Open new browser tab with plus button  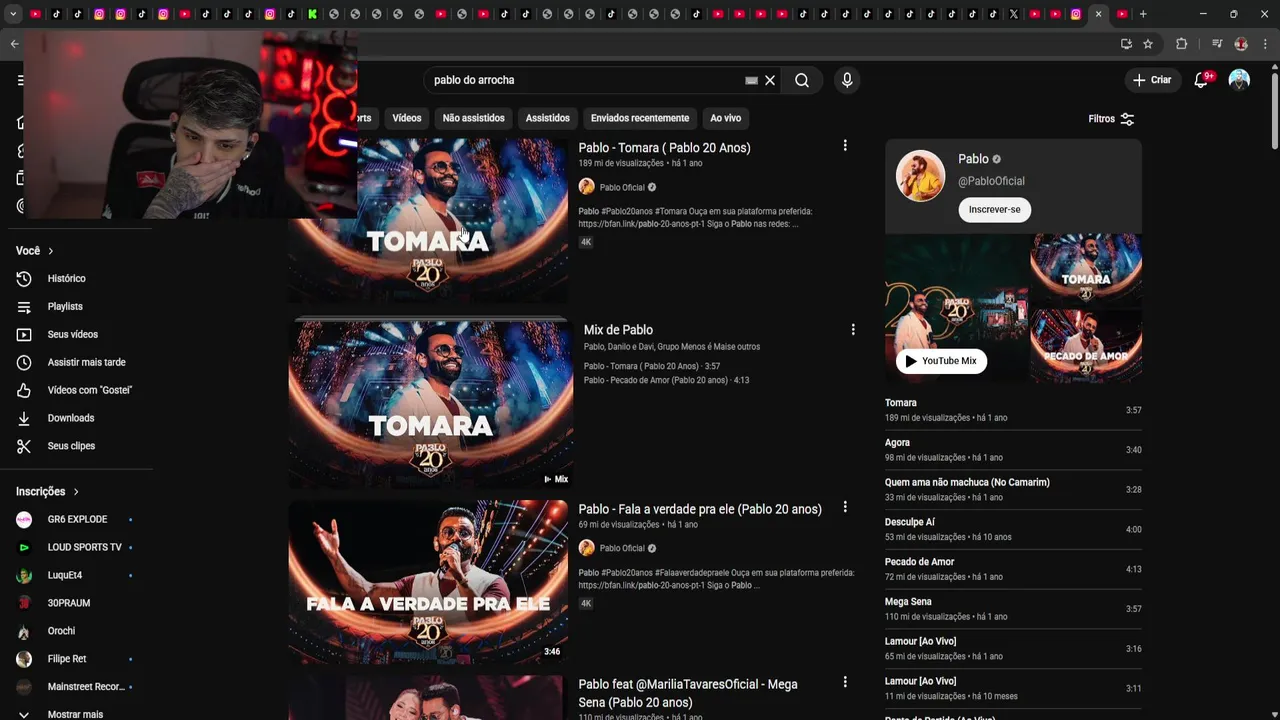click(1143, 14)
